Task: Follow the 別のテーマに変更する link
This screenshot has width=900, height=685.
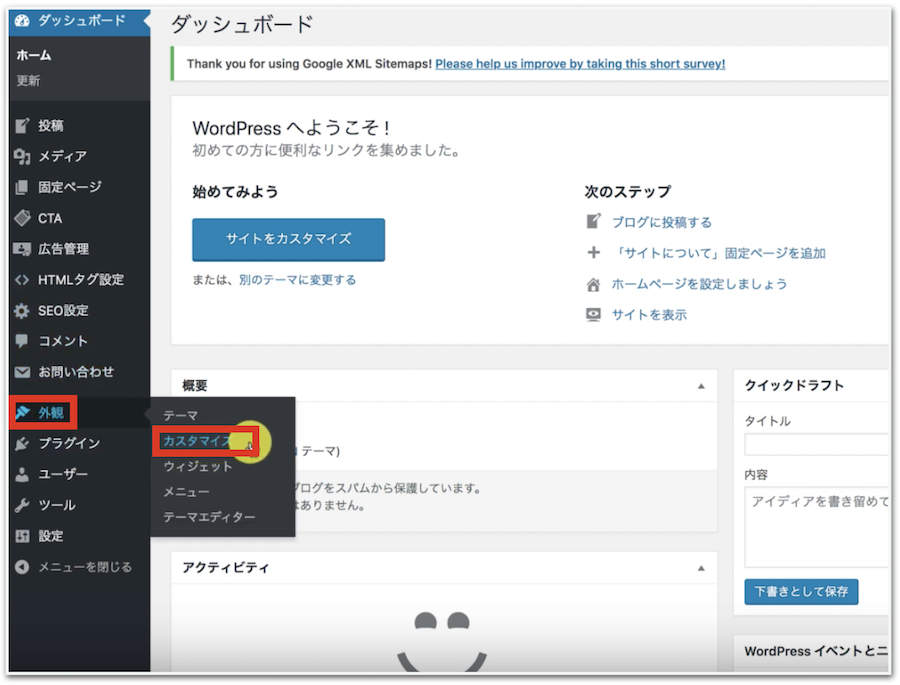Action: click(297, 280)
